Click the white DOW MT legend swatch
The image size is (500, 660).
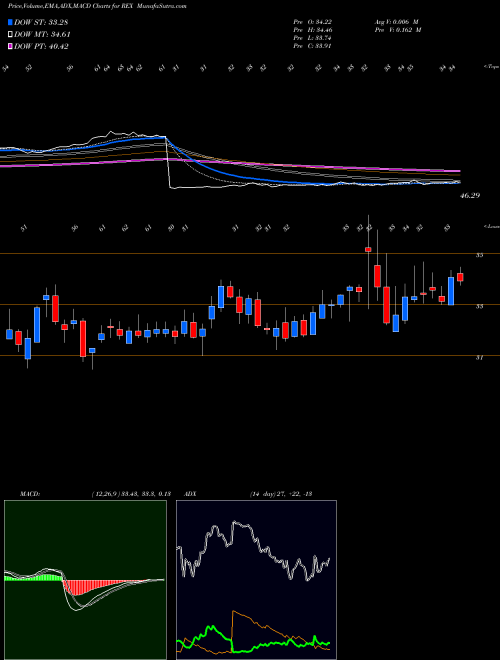click(10, 35)
